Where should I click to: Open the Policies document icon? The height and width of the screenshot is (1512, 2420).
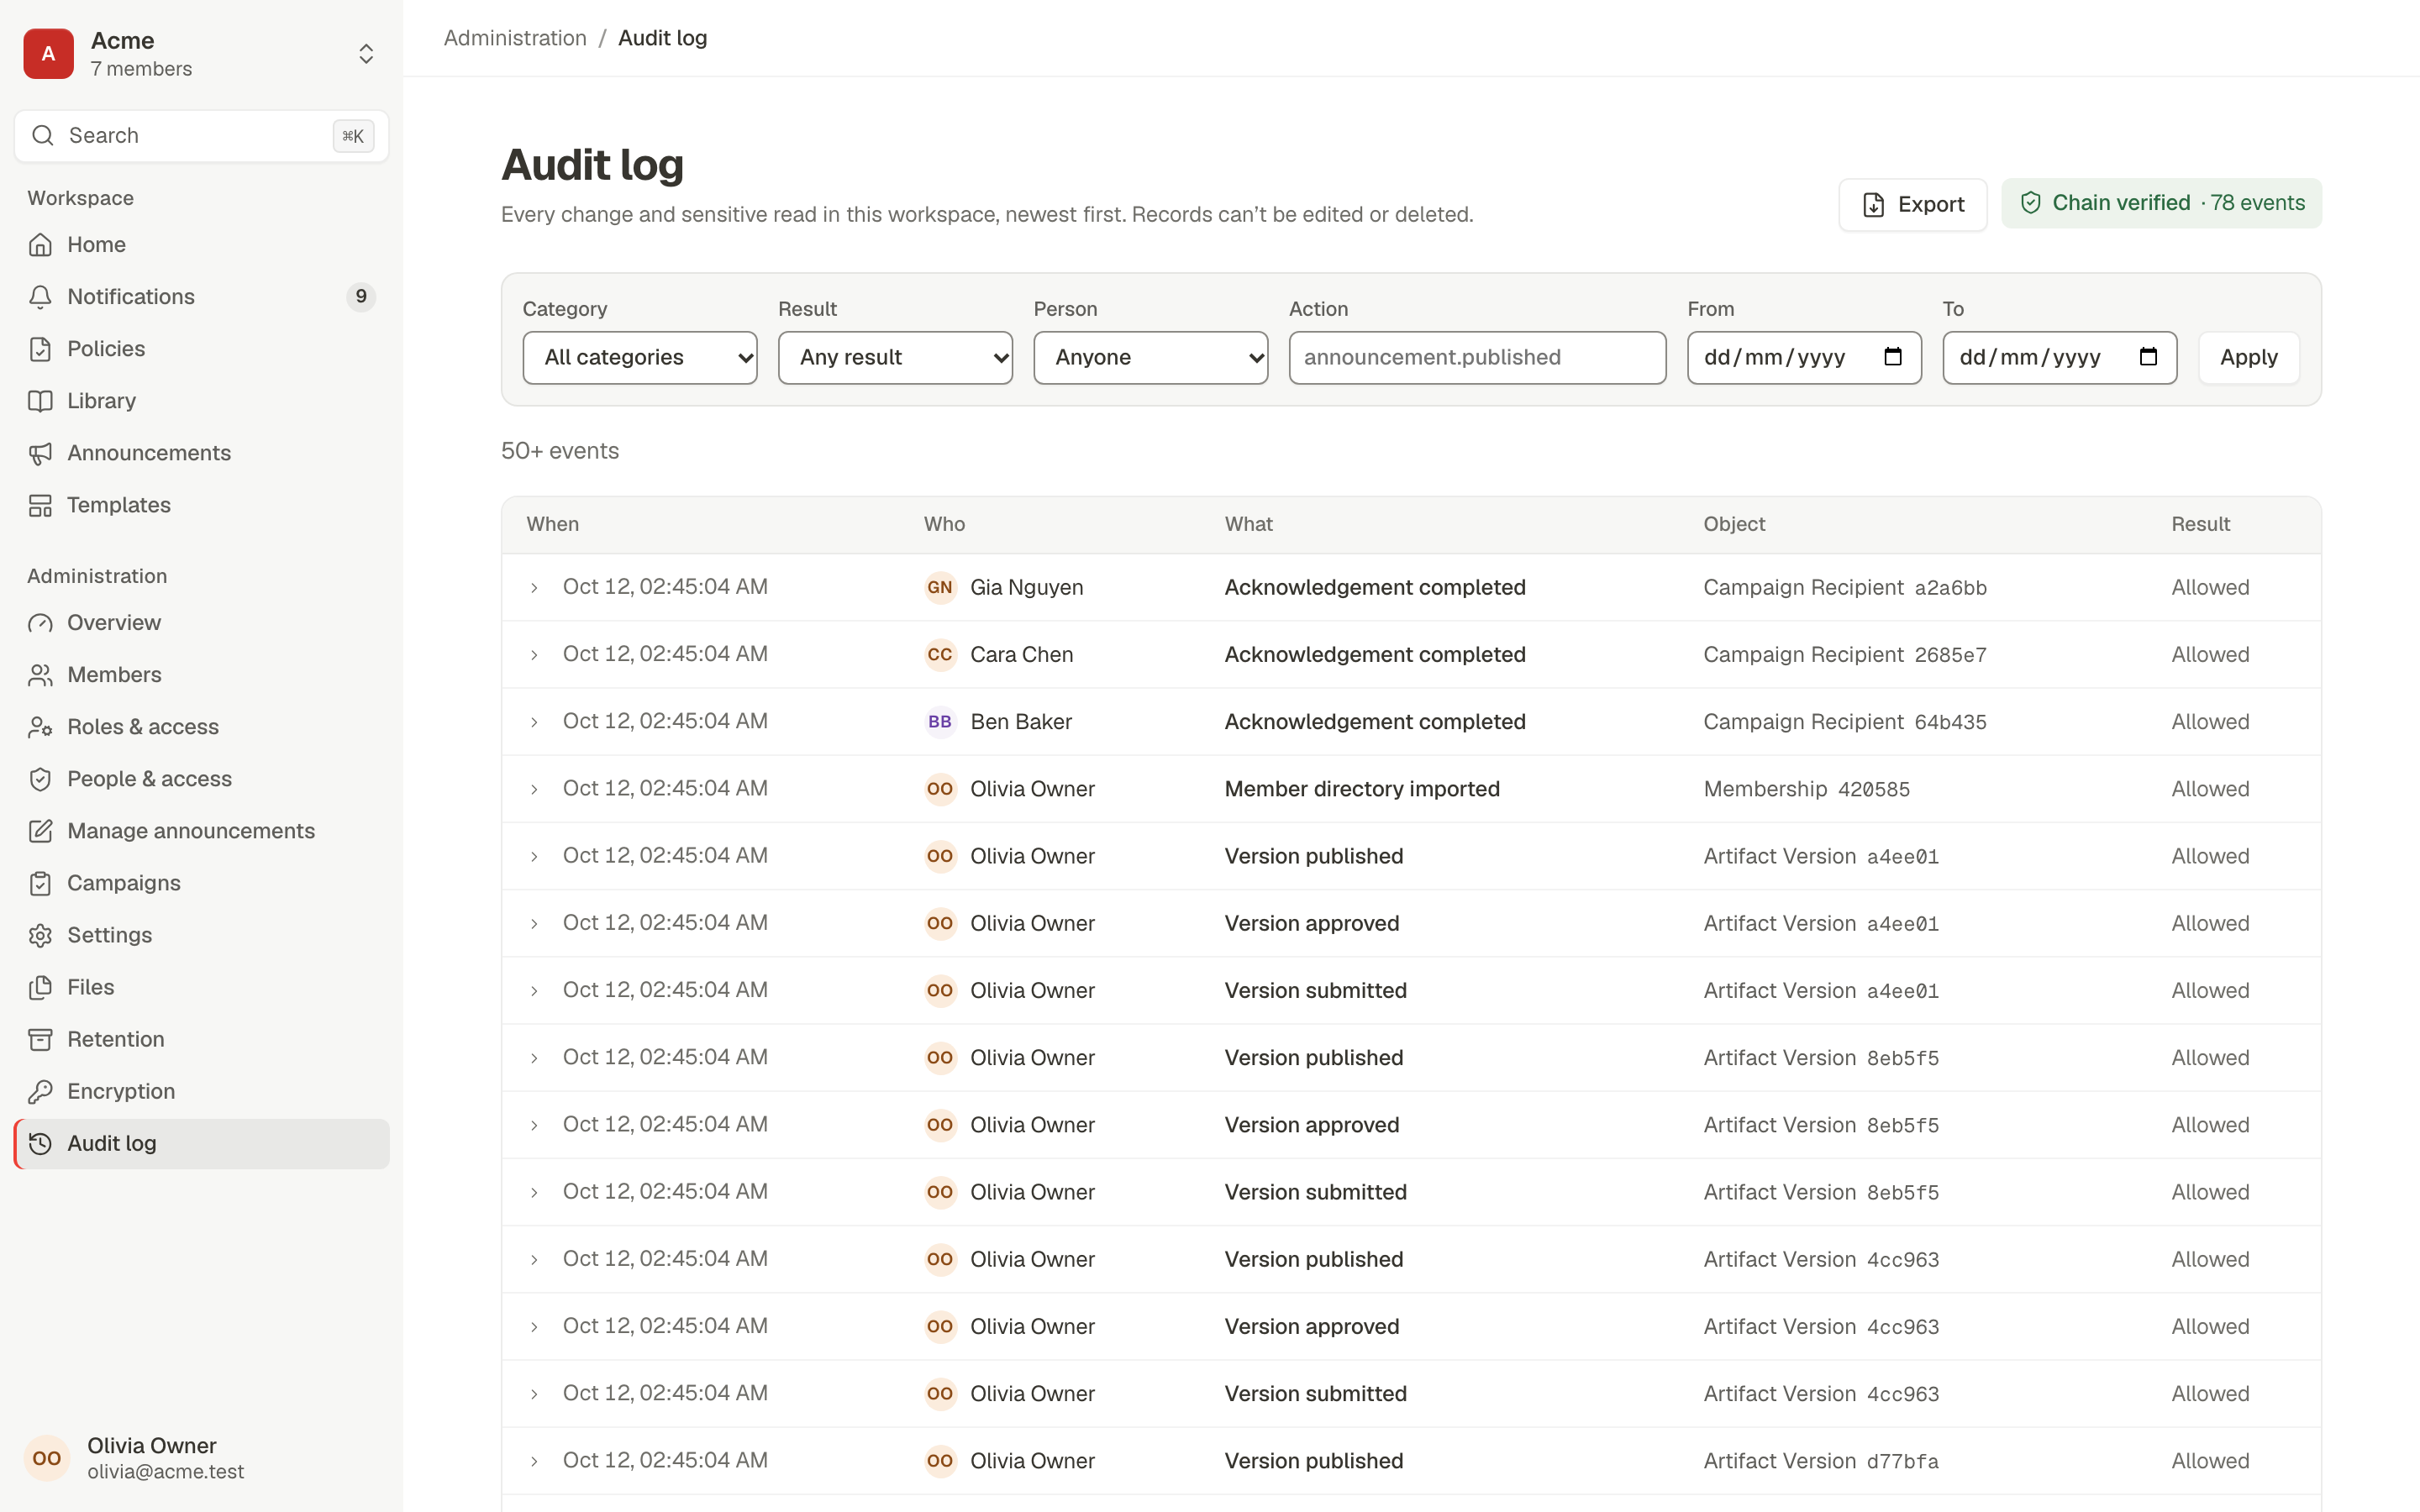pos(40,349)
